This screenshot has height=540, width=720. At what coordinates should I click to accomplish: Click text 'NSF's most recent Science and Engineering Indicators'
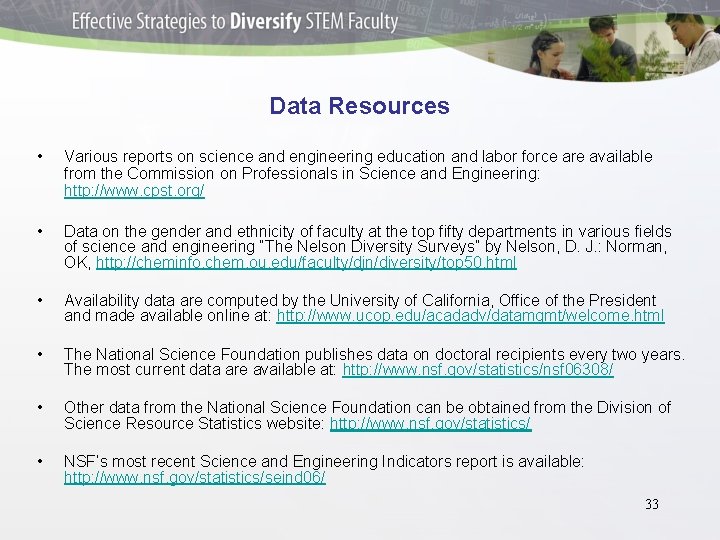click(258, 461)
